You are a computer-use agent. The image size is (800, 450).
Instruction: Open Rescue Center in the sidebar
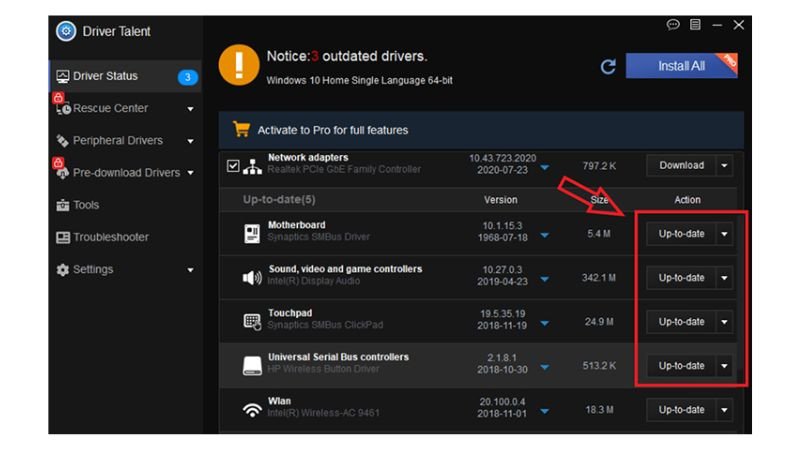coord(126,108)
